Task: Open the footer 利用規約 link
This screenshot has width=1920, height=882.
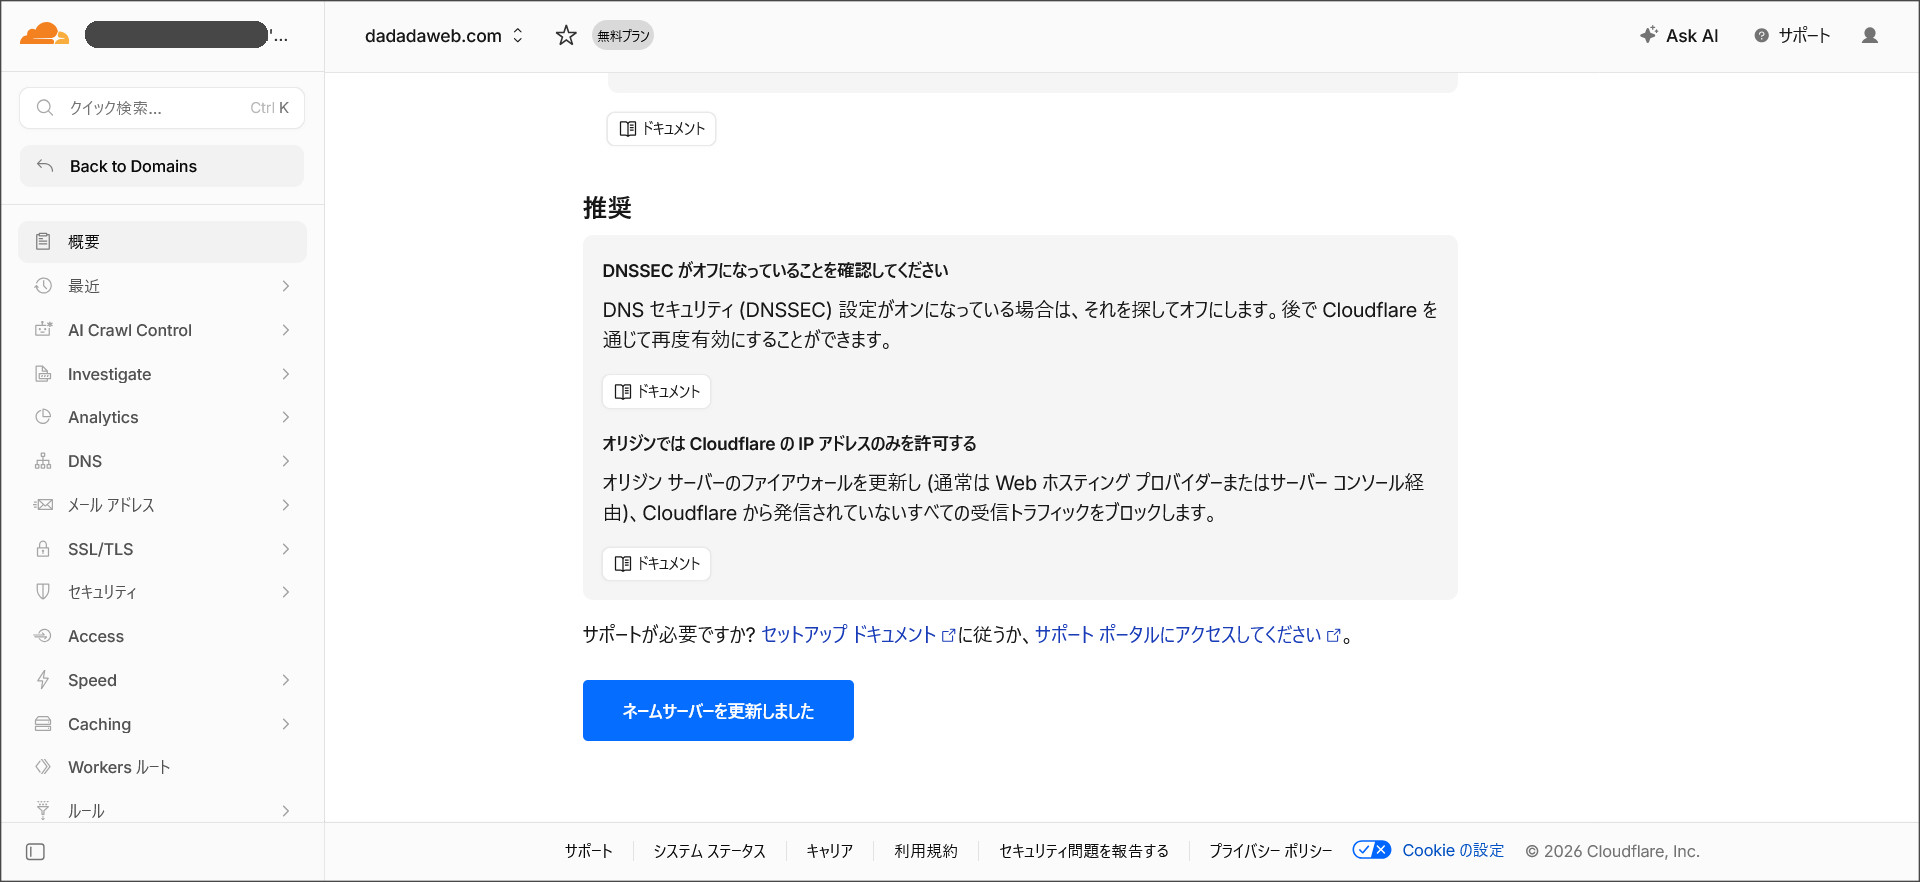Action: pos(926,851)
